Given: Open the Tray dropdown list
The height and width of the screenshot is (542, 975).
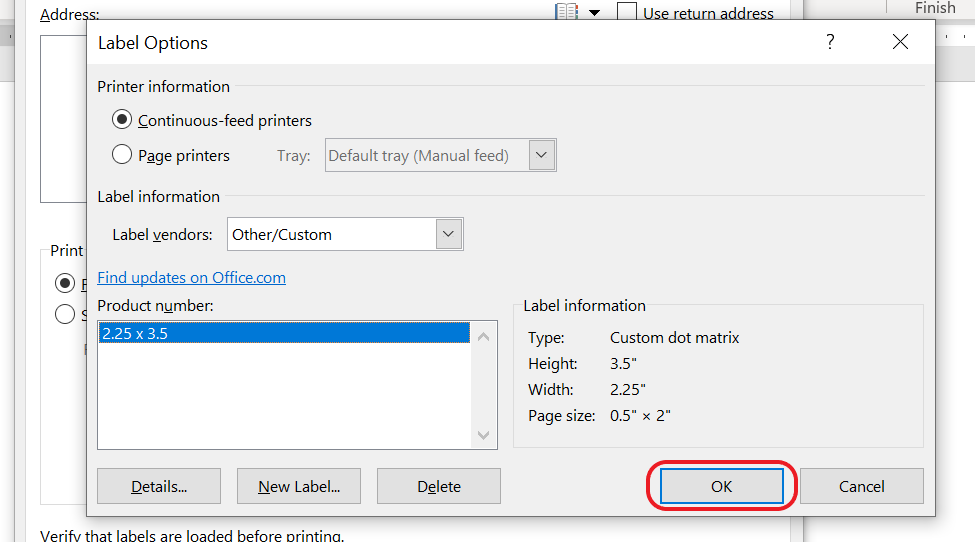Looking at the screenshot, I should [541, 155].
